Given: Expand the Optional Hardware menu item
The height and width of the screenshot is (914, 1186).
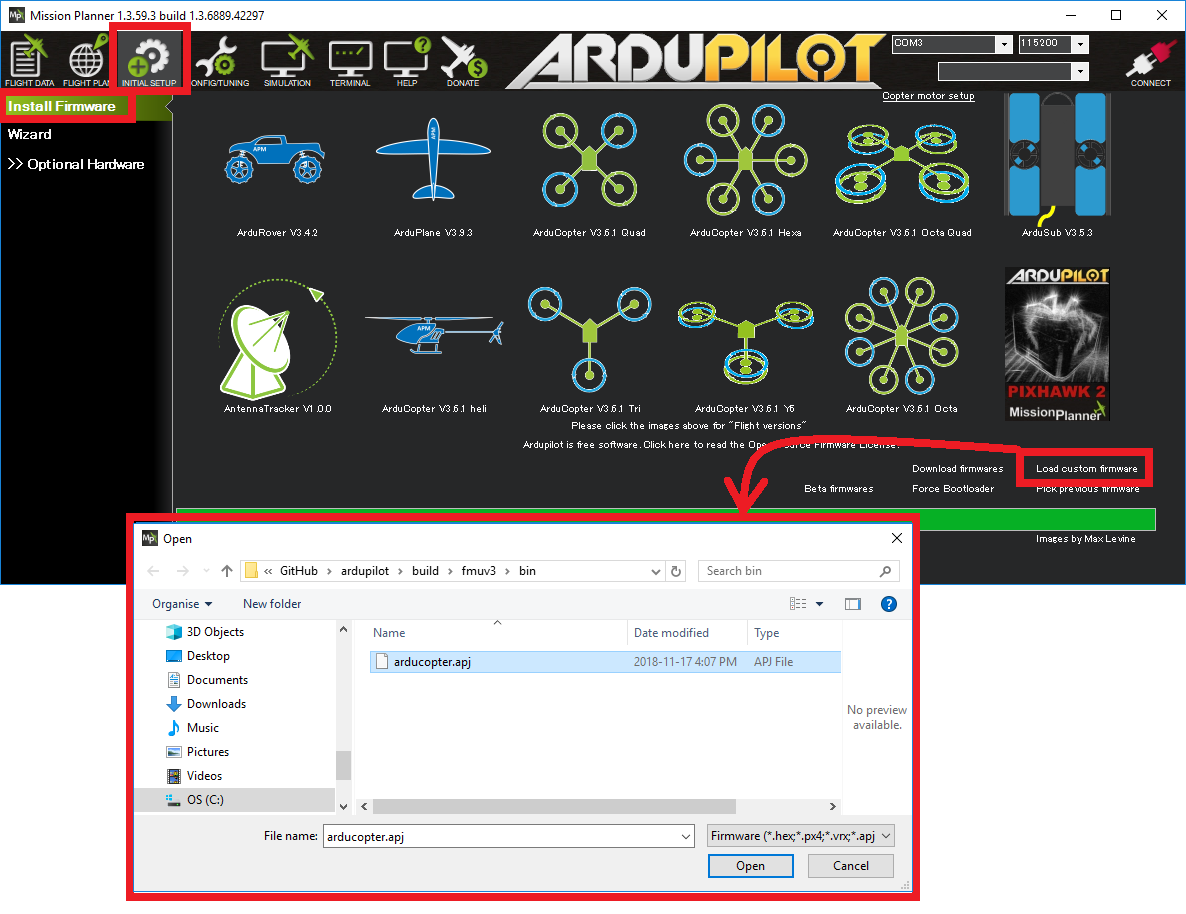Looking at the screenshot, I should pyautogui.click(x=76, y=164).
